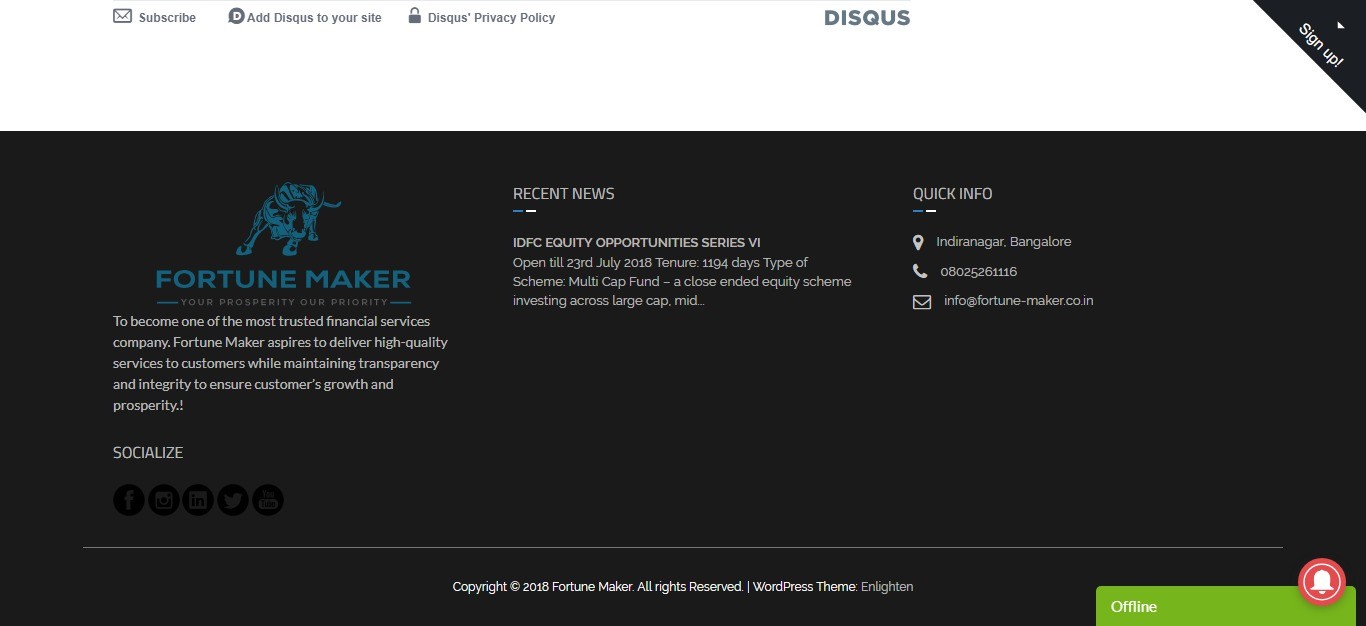Click the padlock privacy icon
Image resolution: width=1366 pixels, height=626 pixels.
coord(414,15)
